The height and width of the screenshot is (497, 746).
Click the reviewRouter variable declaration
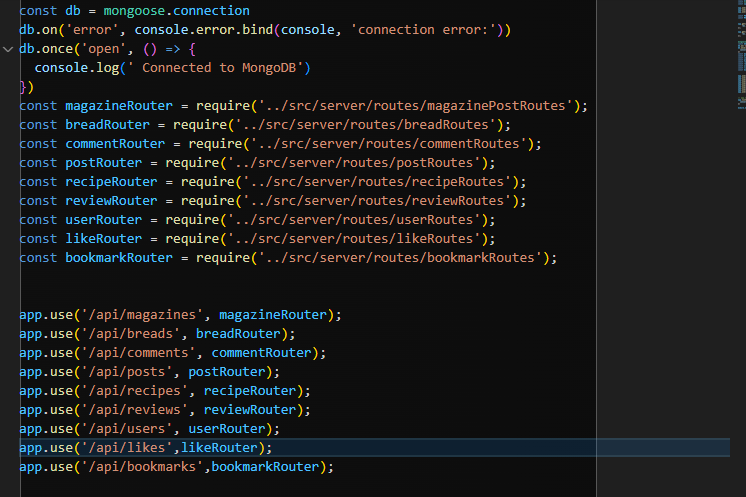[x=111, y=201]
